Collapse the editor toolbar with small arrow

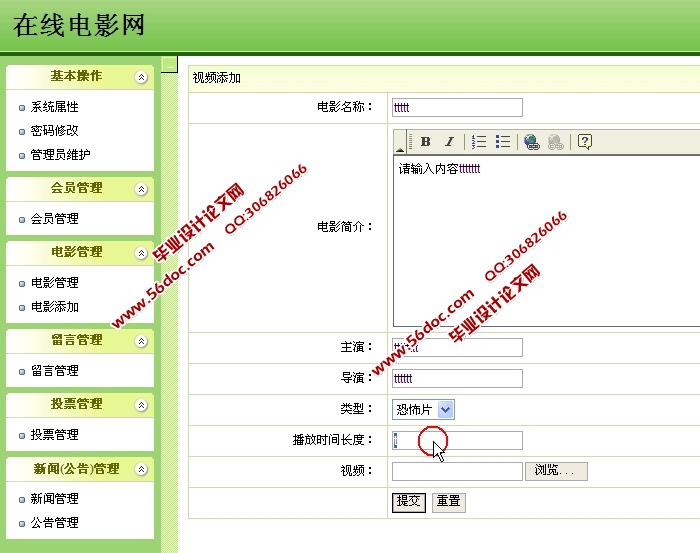(400, 145)
